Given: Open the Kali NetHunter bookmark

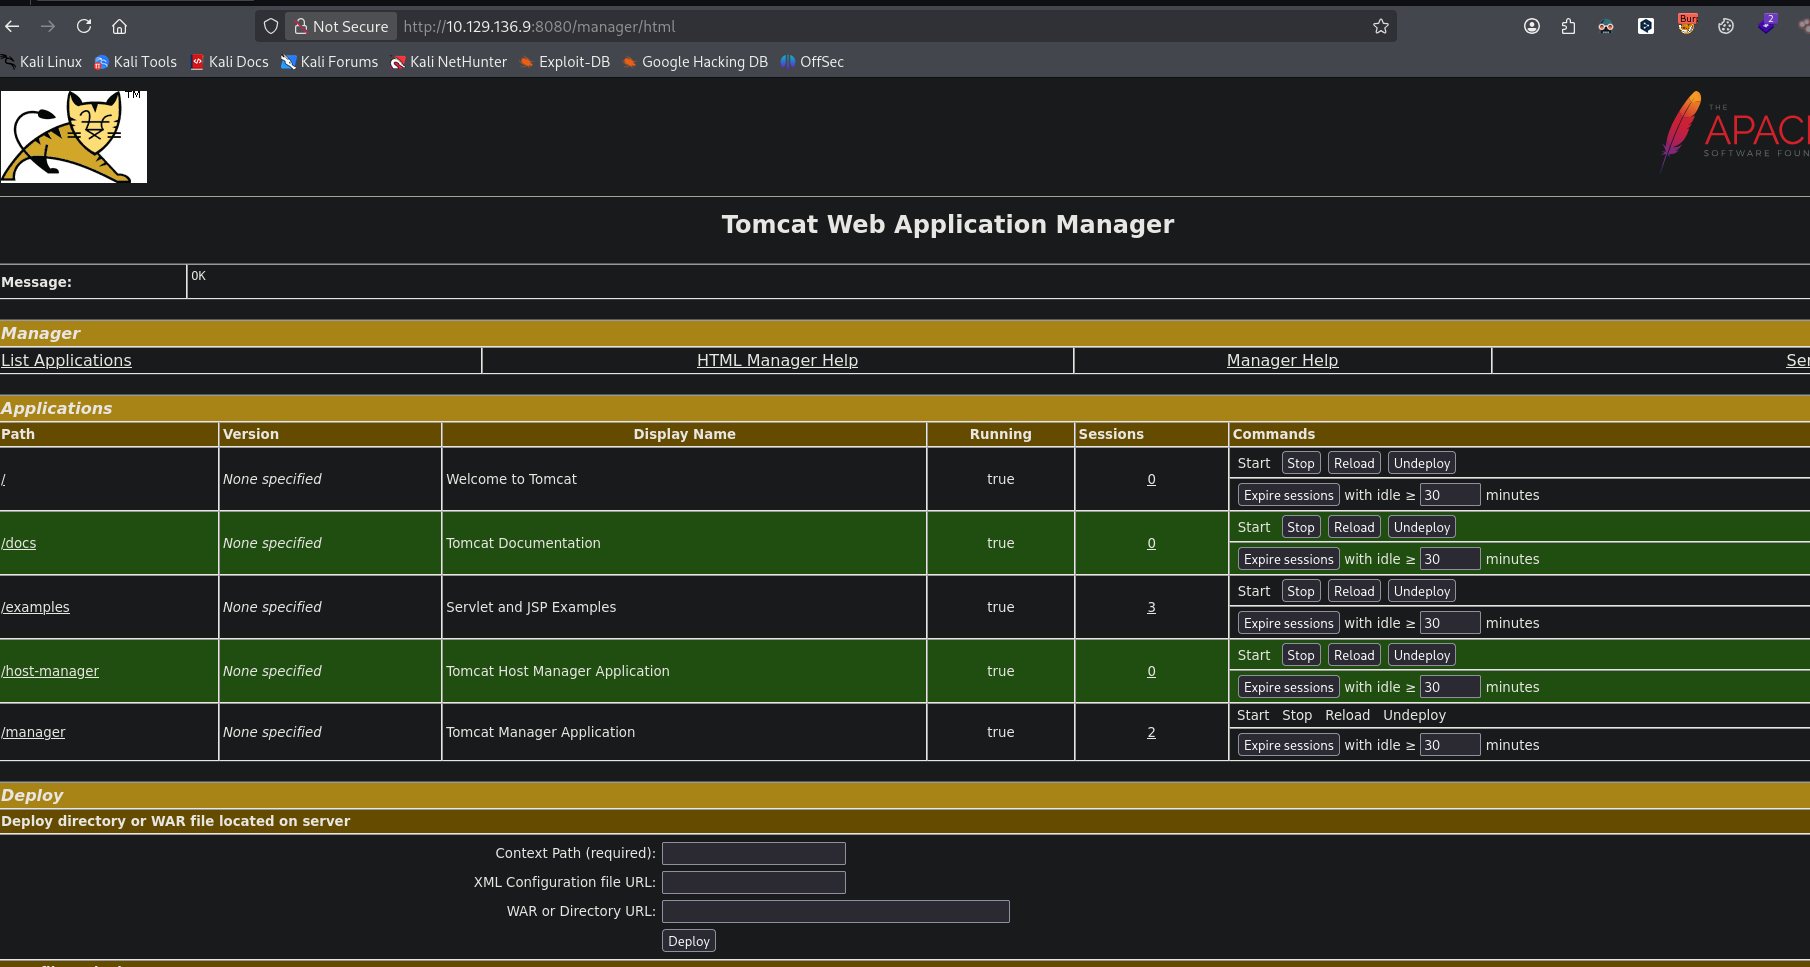Looking at the screenshot, I should pos(449,62).
